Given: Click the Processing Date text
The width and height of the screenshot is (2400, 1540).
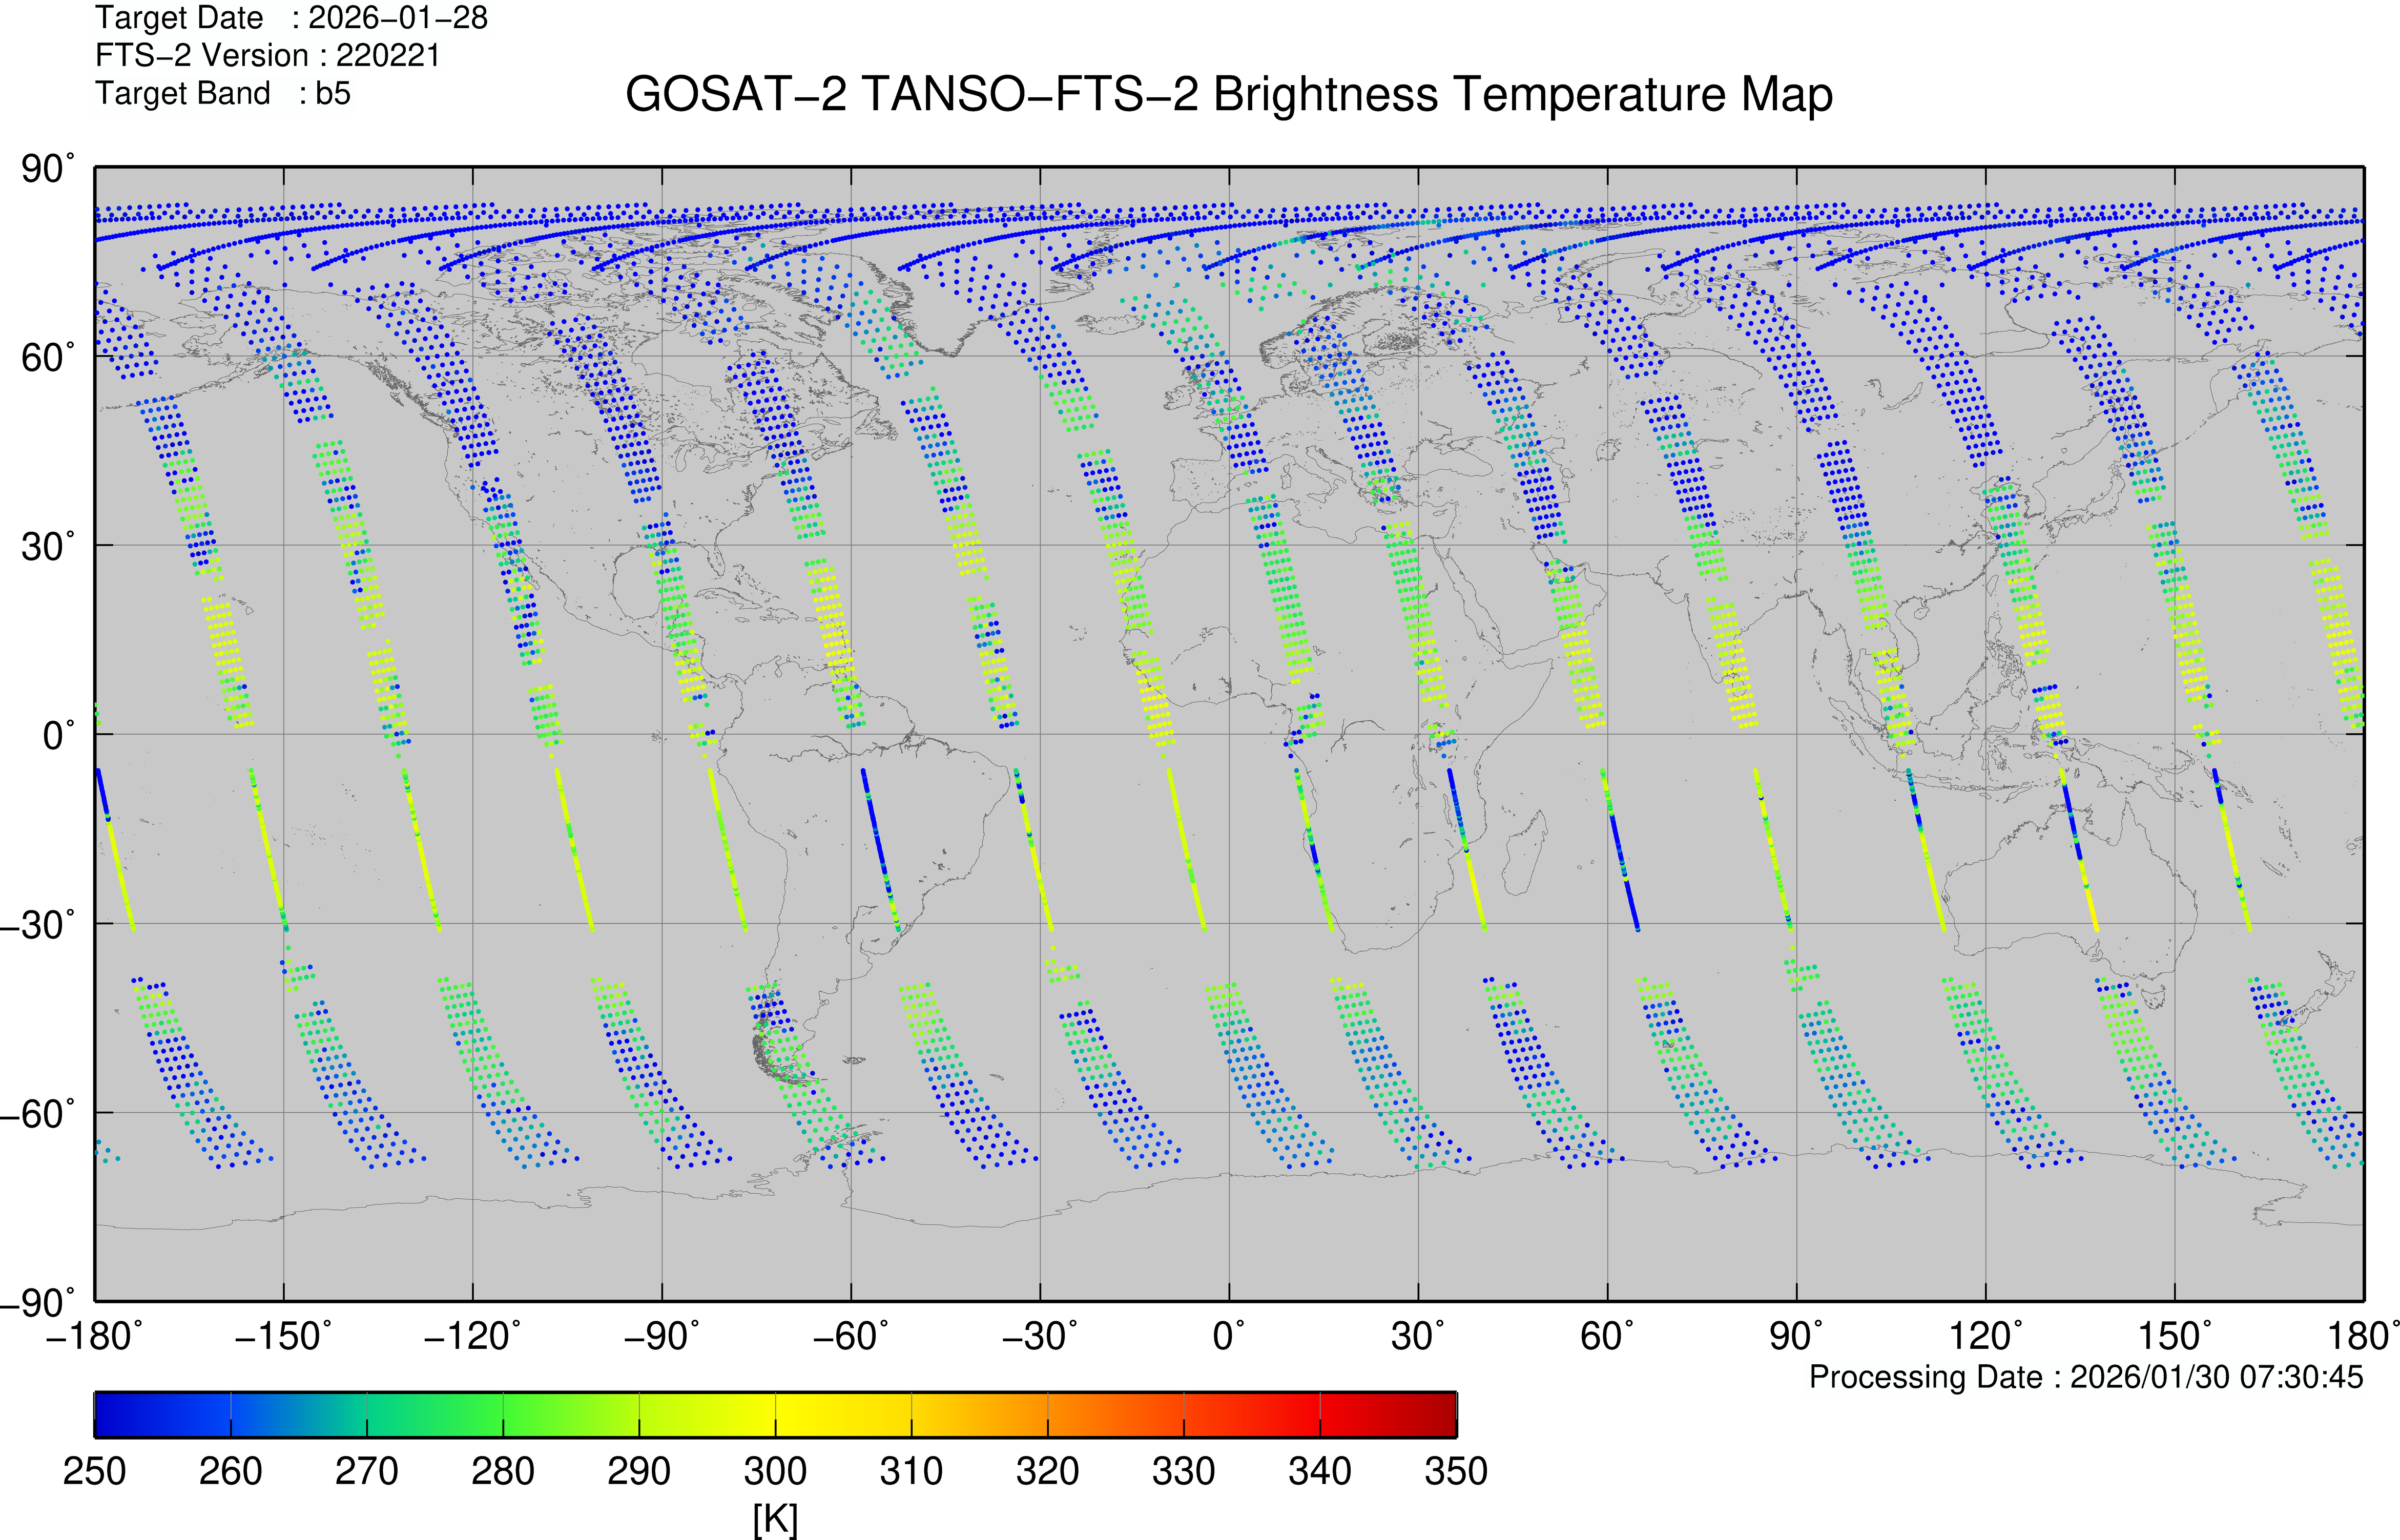Looking at the screenshot, I should pyautogui.click(x=2085, y=1377).
